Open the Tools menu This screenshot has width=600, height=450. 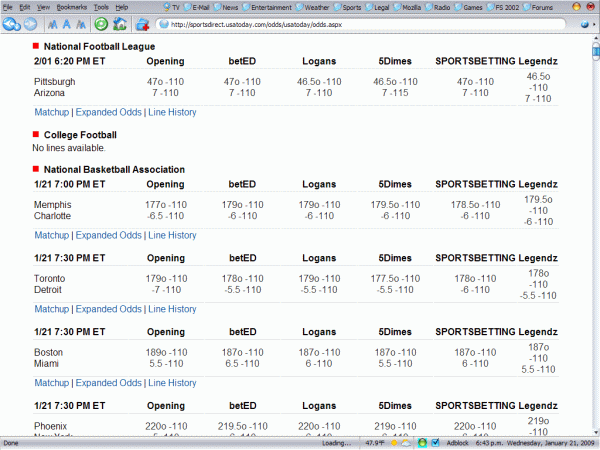pos(101,7)
